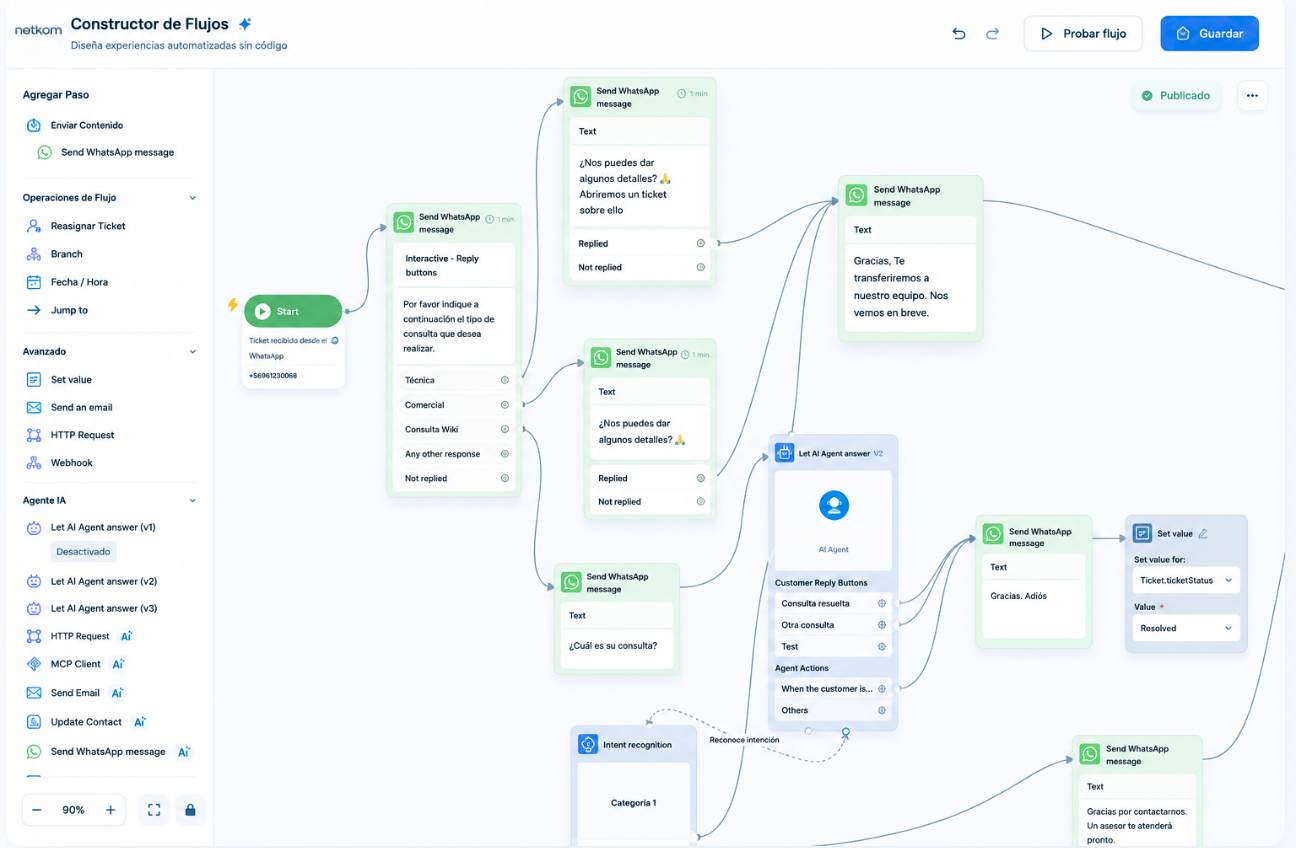Click the Consulta Wiki reply option

pos(454,429)
